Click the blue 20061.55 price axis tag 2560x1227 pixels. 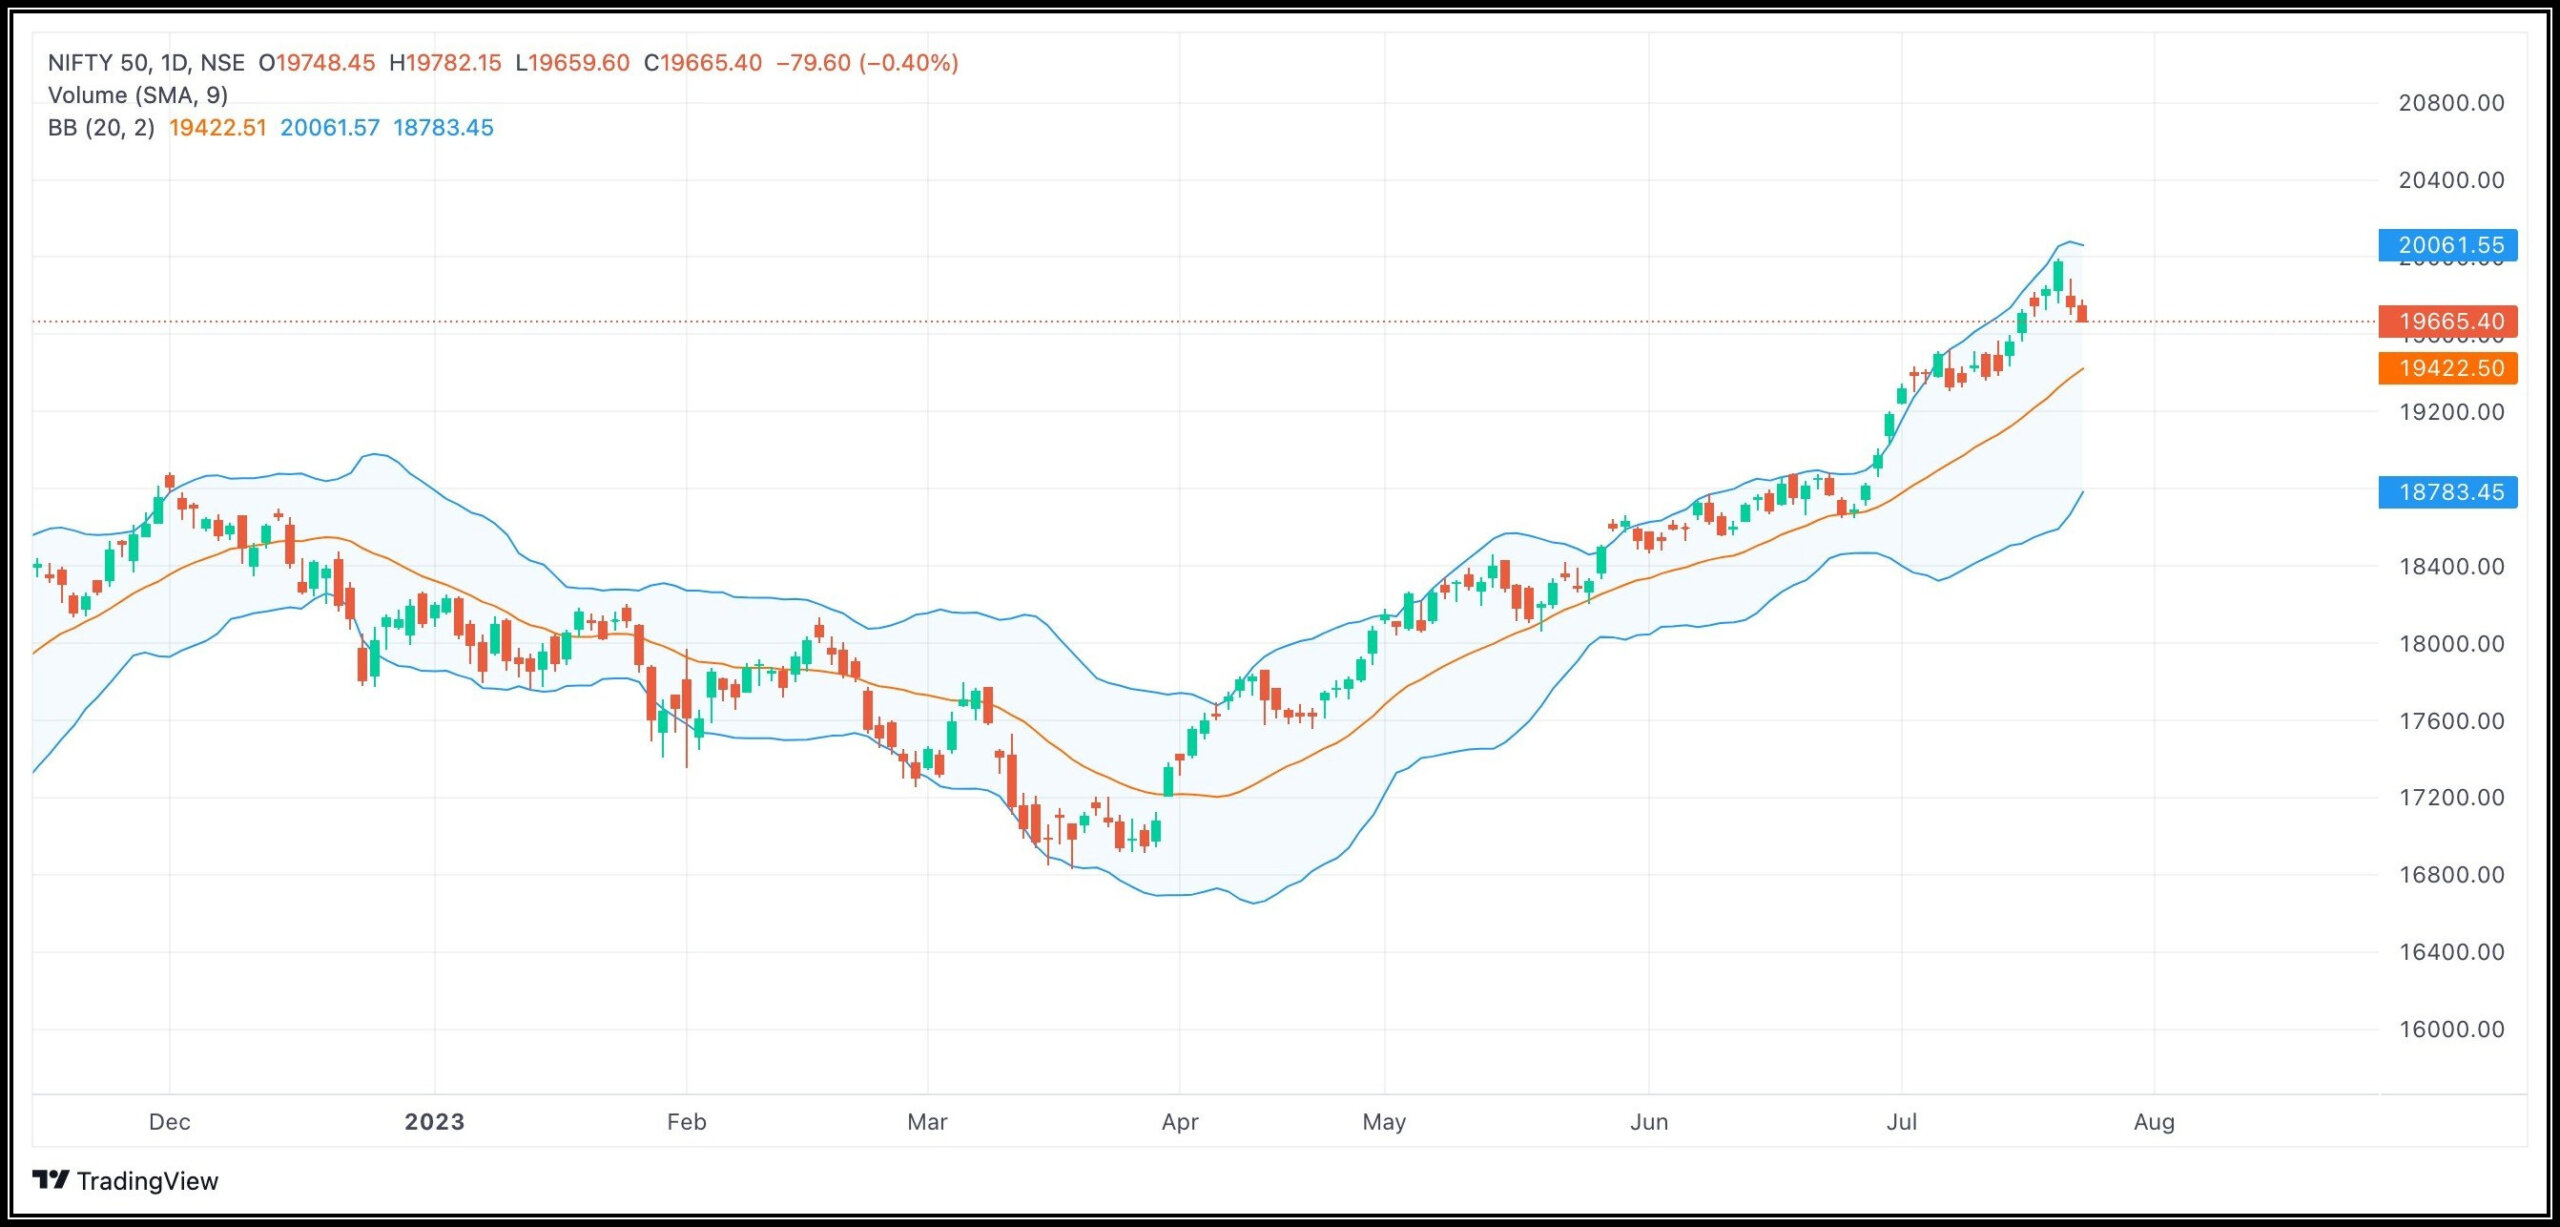point(2448,245)
